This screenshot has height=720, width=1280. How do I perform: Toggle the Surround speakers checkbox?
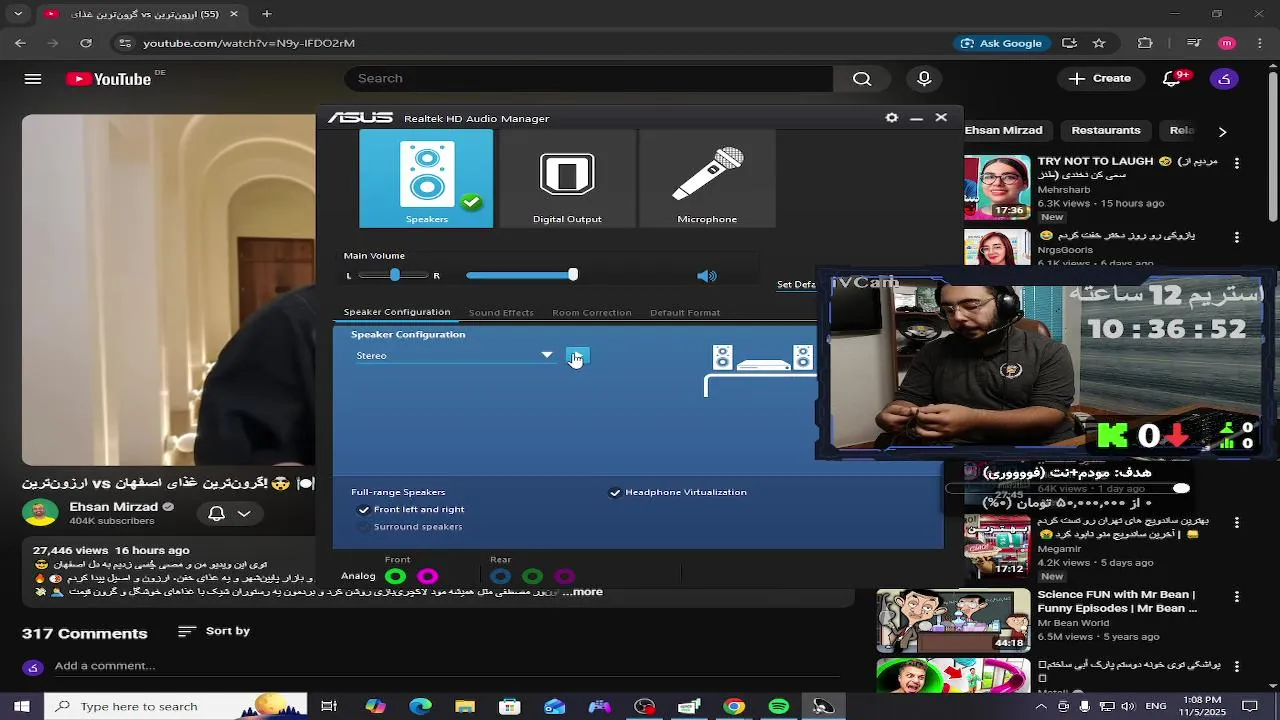tap(364, 527)
